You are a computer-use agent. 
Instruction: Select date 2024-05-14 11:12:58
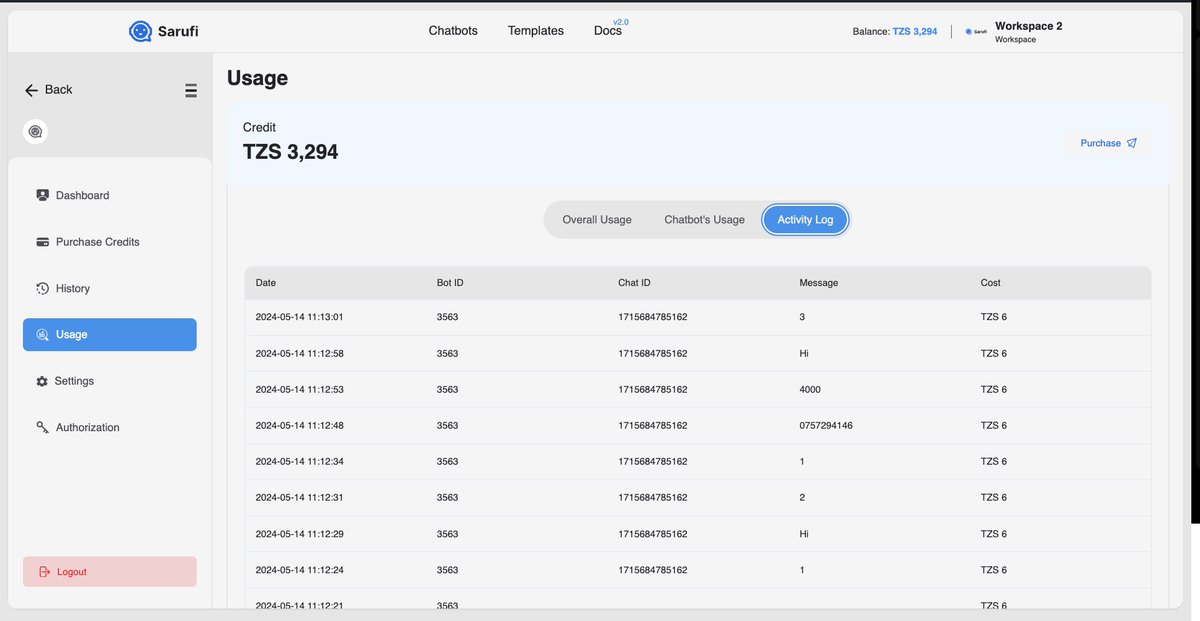301,354
